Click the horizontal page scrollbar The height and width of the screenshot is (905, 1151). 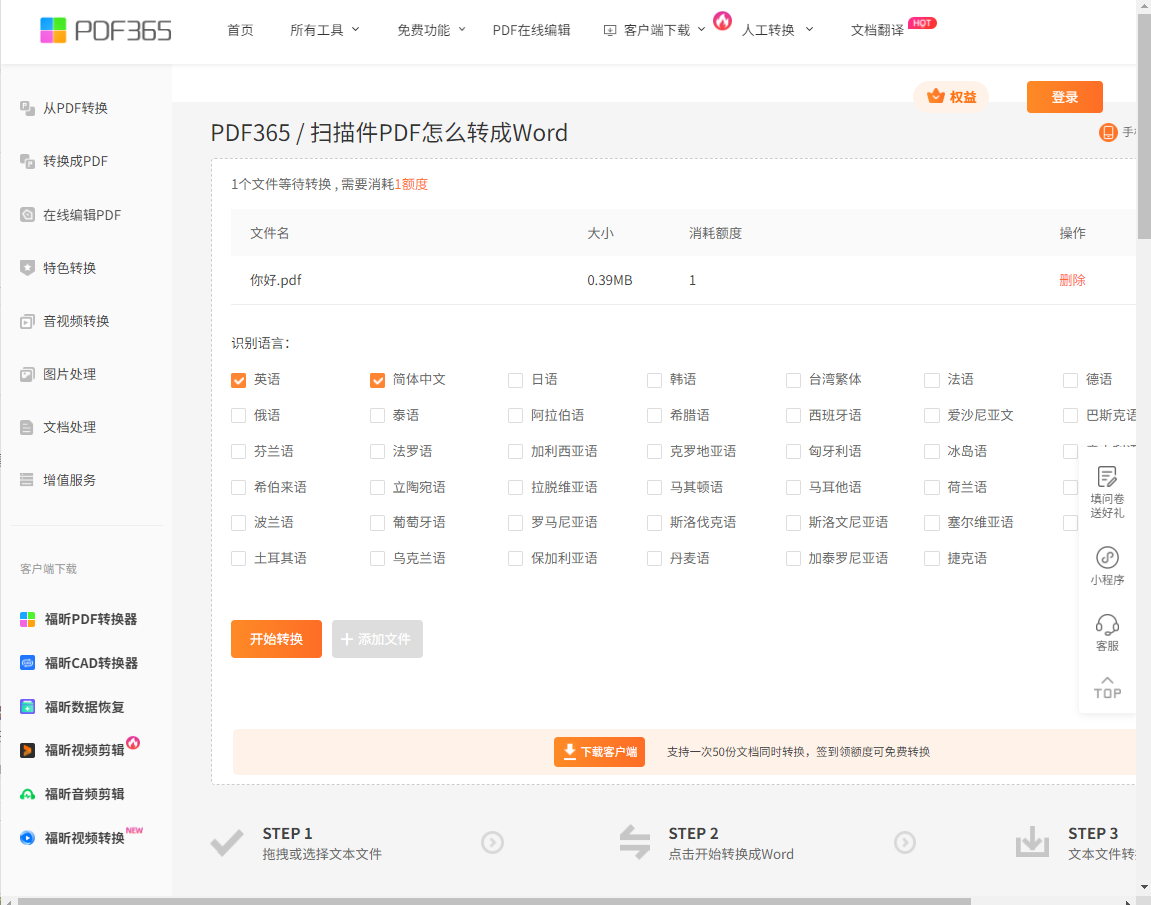pos(493,901)
